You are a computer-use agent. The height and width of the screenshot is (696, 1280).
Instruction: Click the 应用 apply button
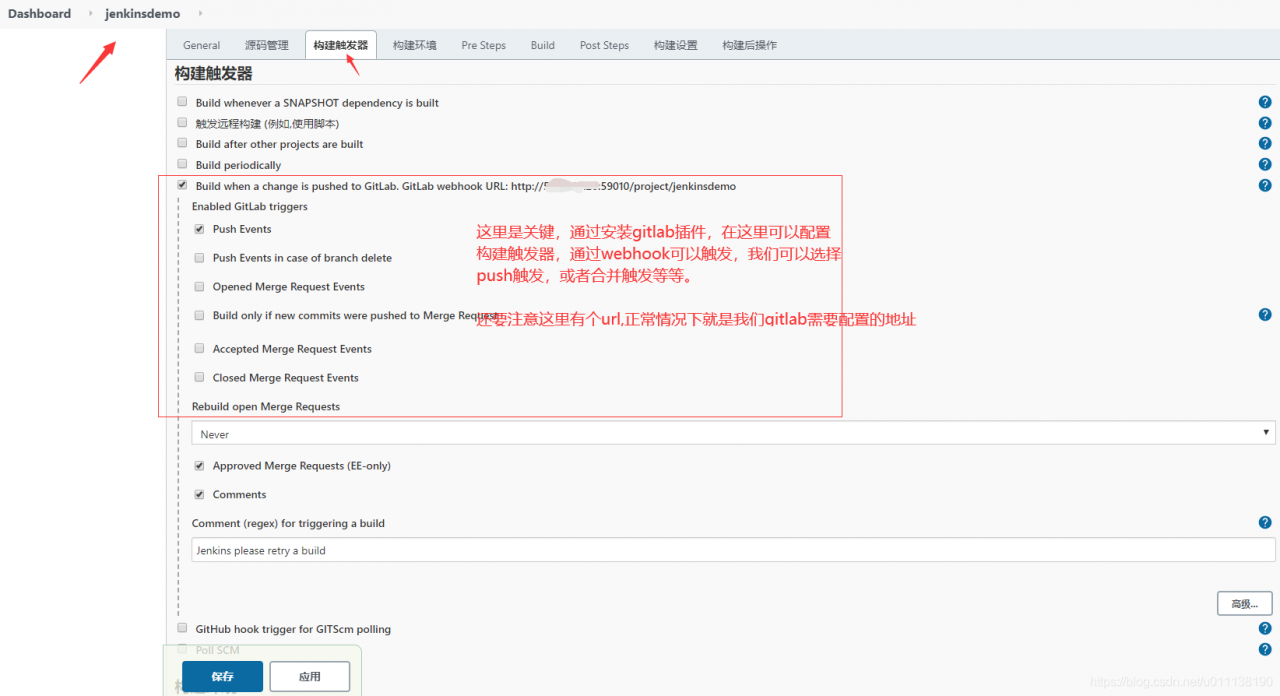310,676
